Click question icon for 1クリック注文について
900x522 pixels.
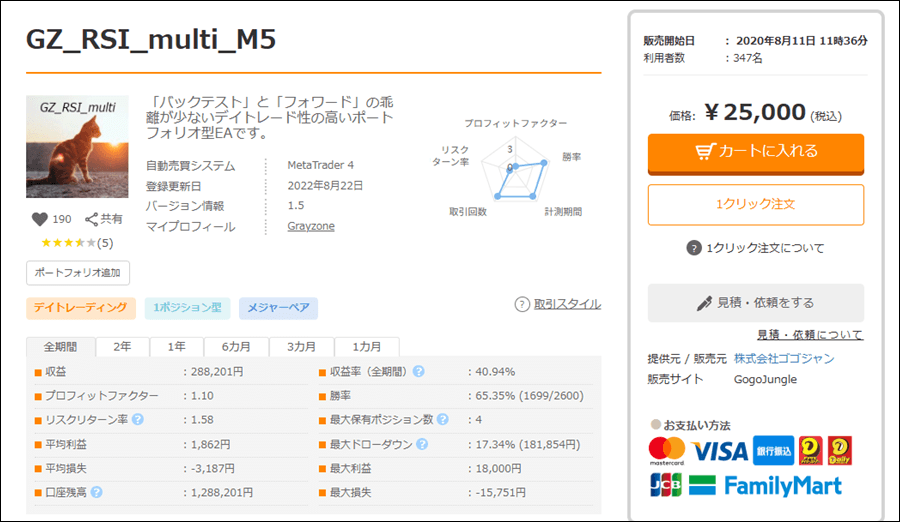(x=694, y=248)
